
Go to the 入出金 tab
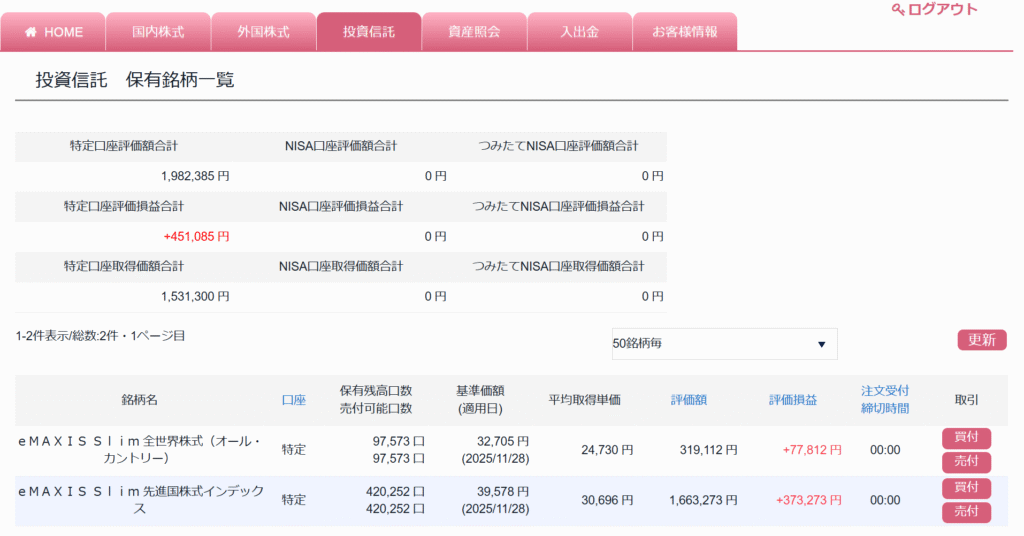tap(579, 32)
